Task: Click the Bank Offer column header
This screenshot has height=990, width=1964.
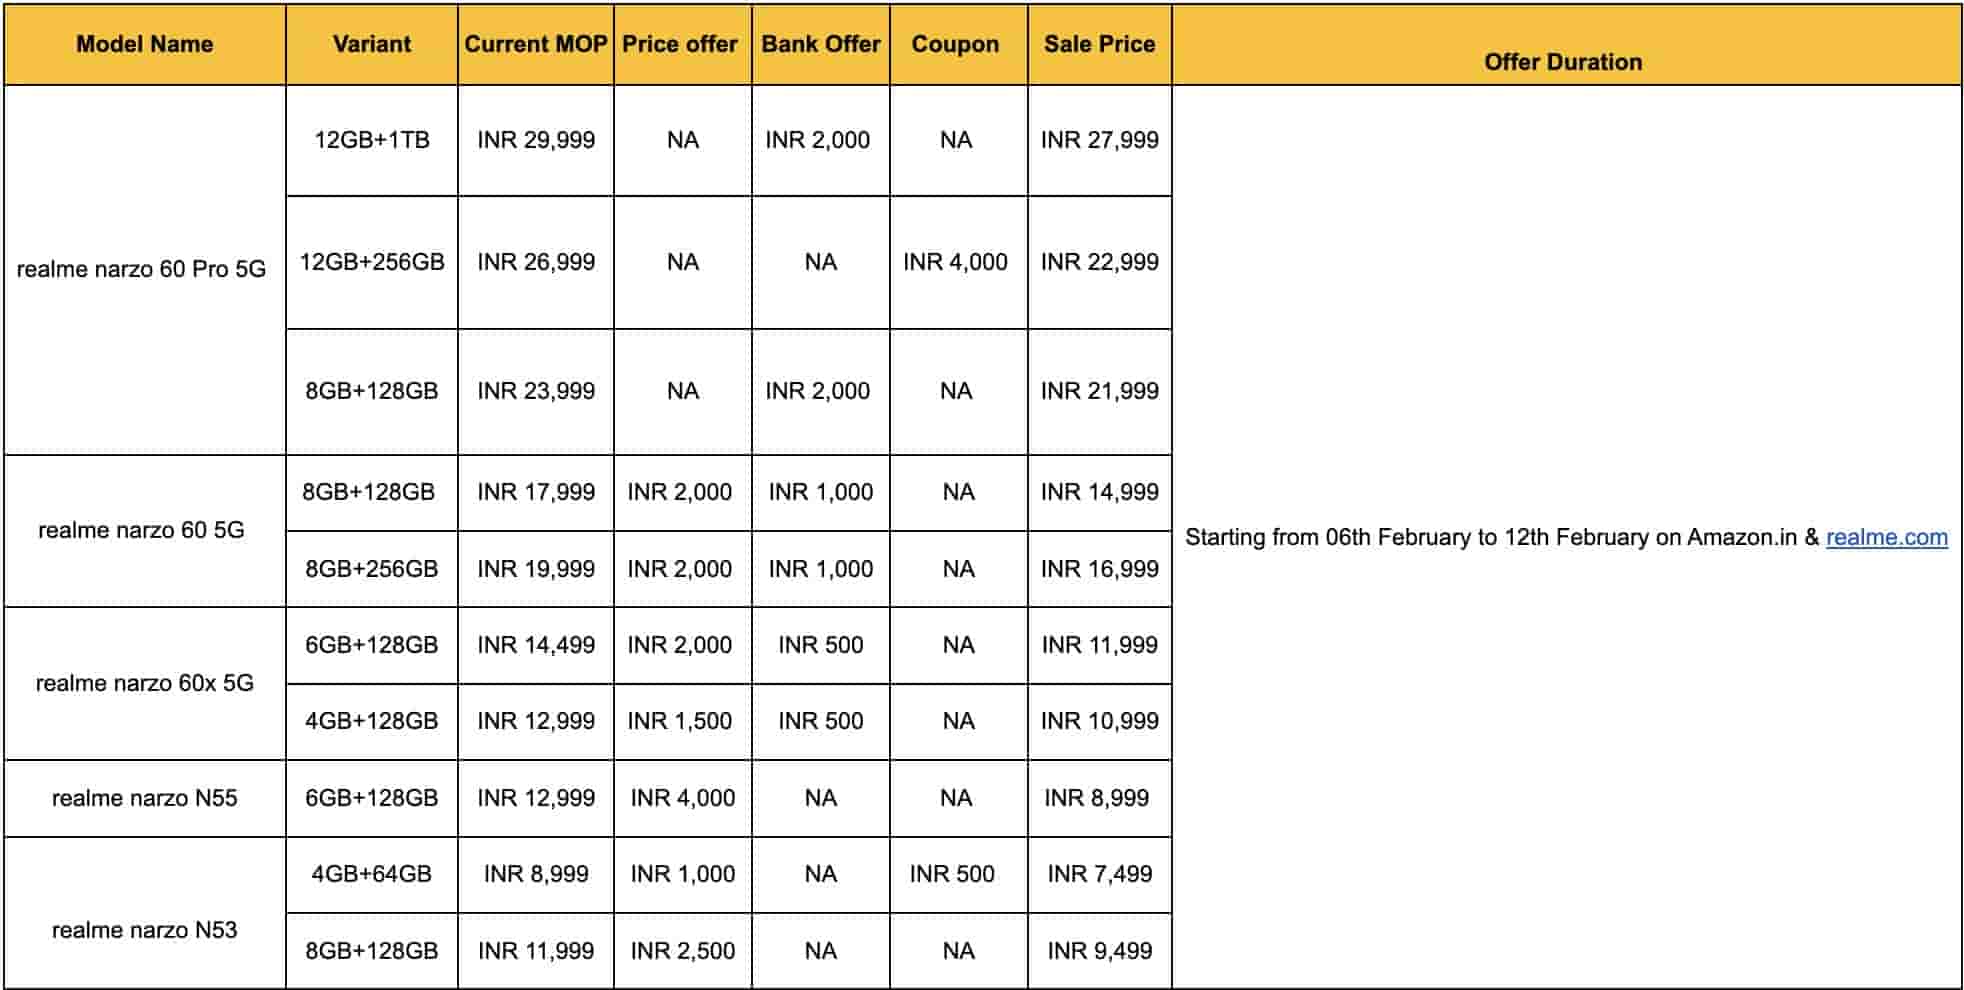Action: (x=821, y=44)
